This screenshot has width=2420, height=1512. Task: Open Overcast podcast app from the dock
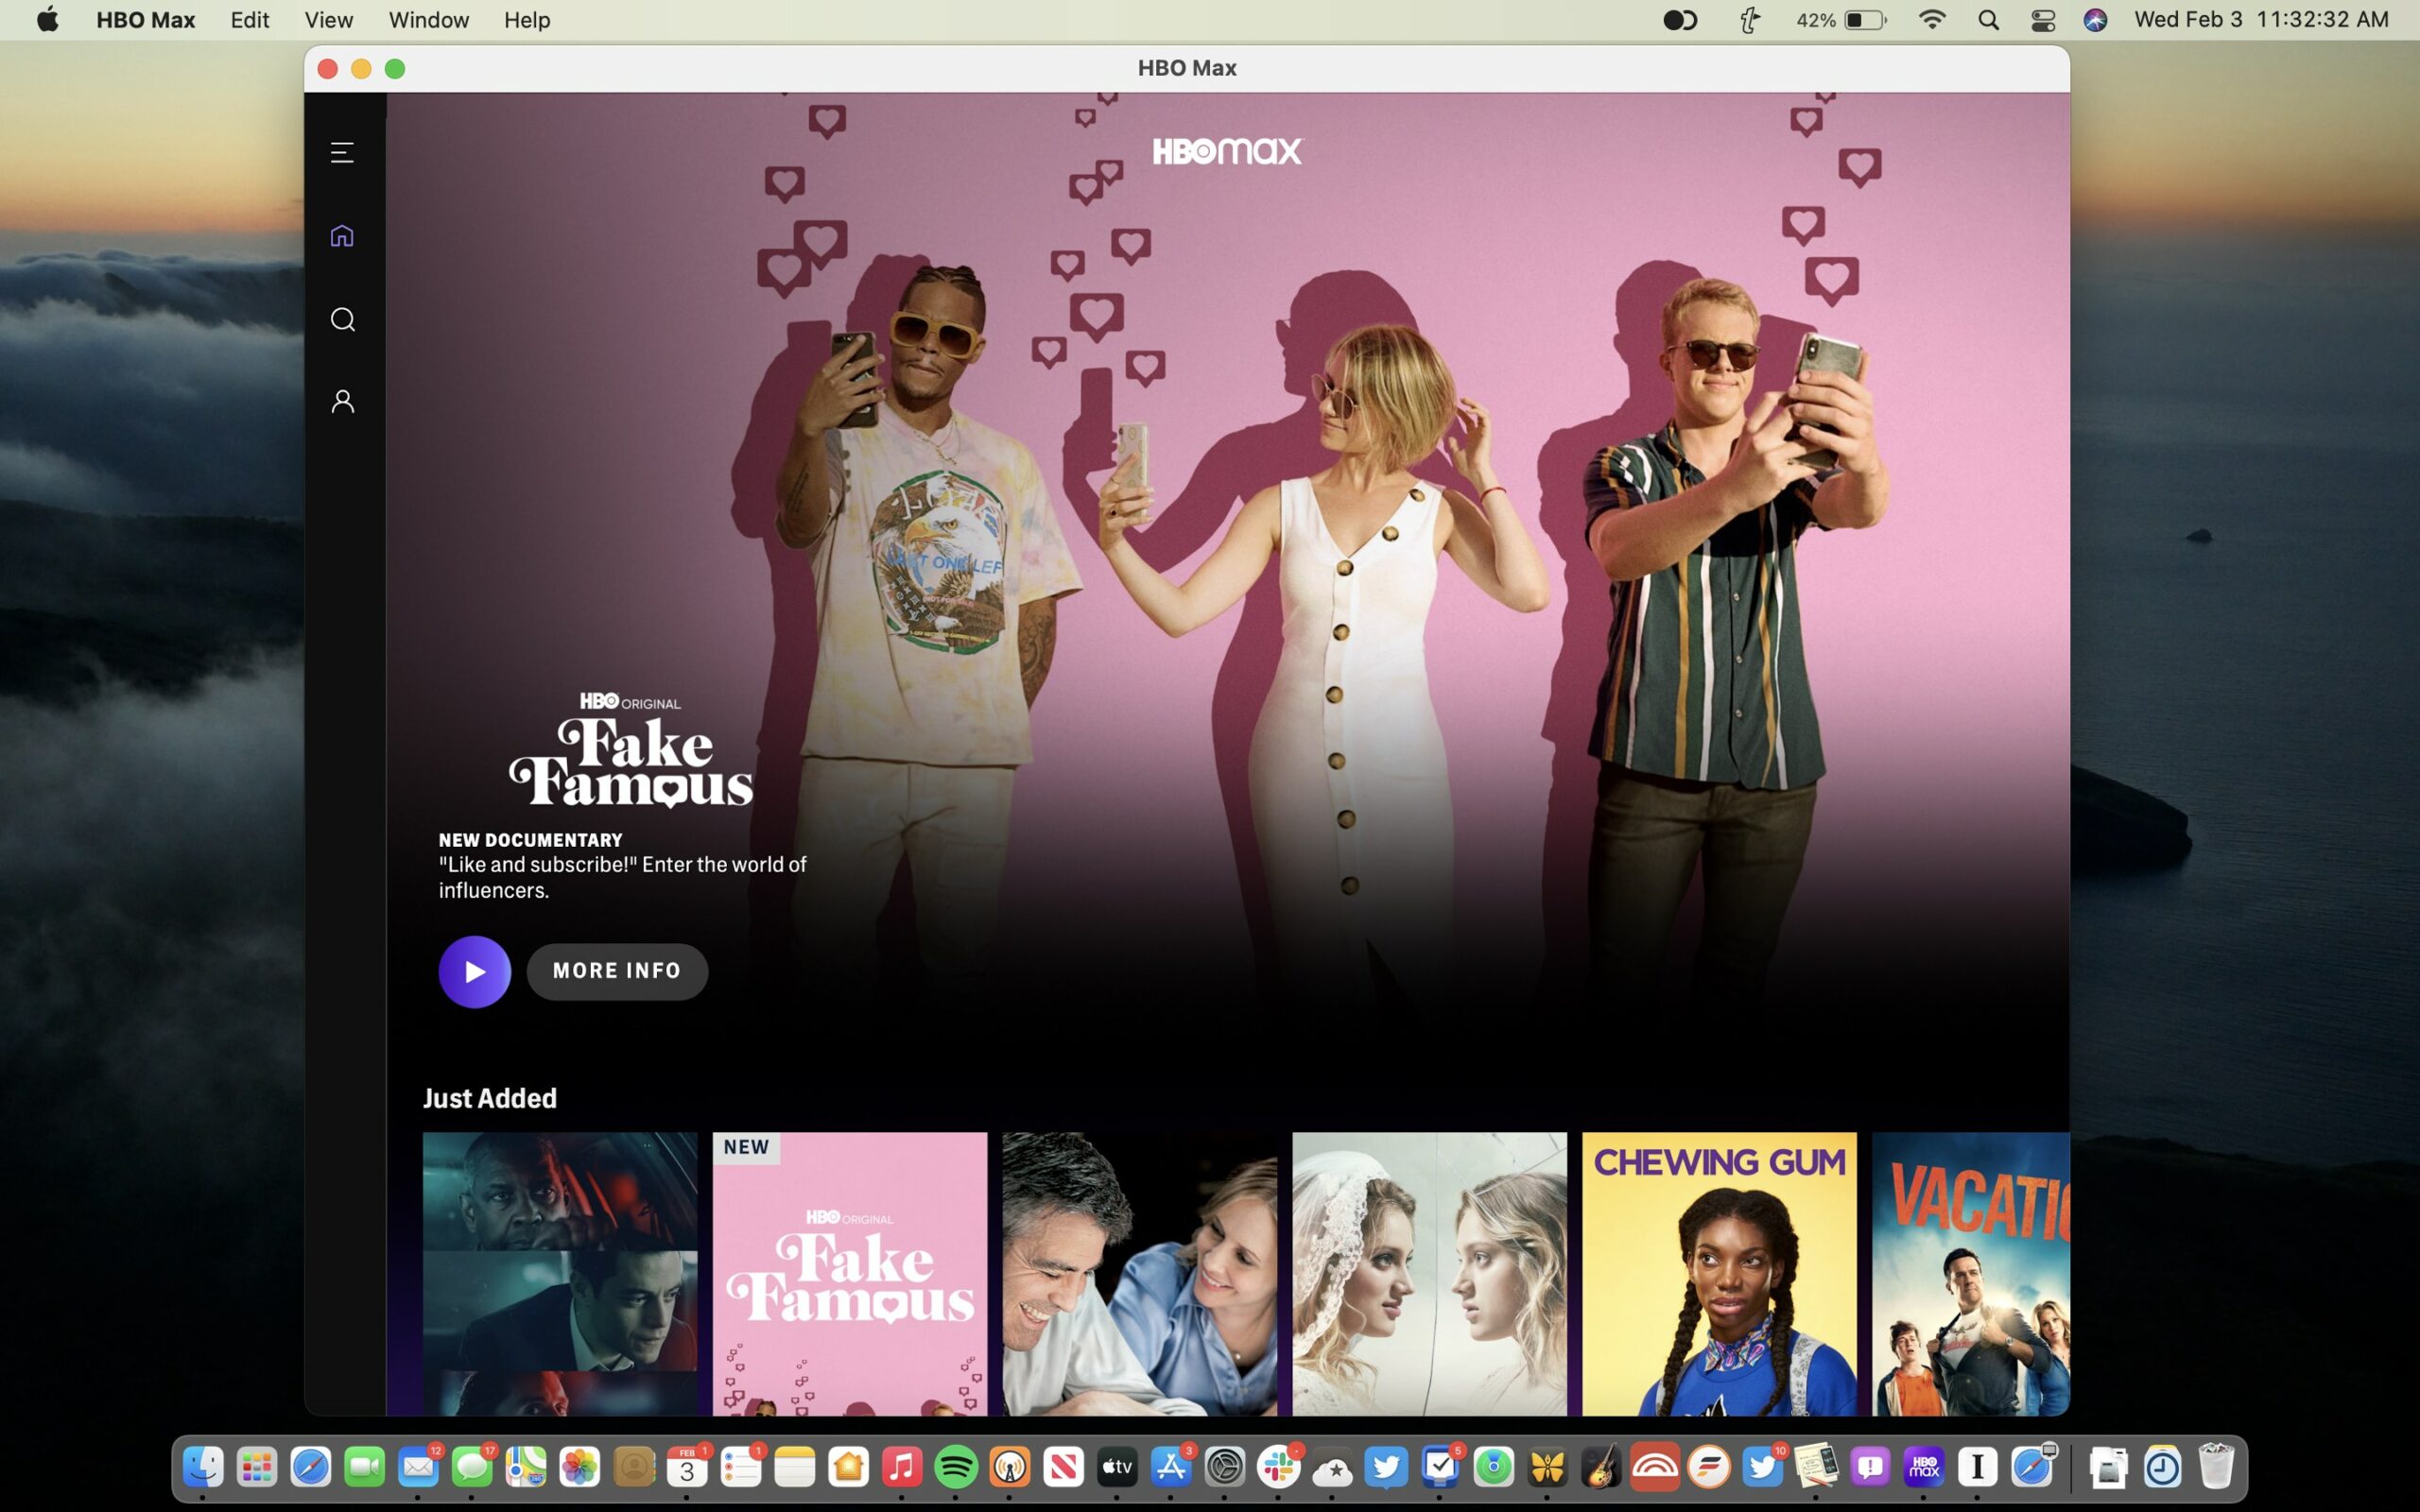click(1010, 1467)
